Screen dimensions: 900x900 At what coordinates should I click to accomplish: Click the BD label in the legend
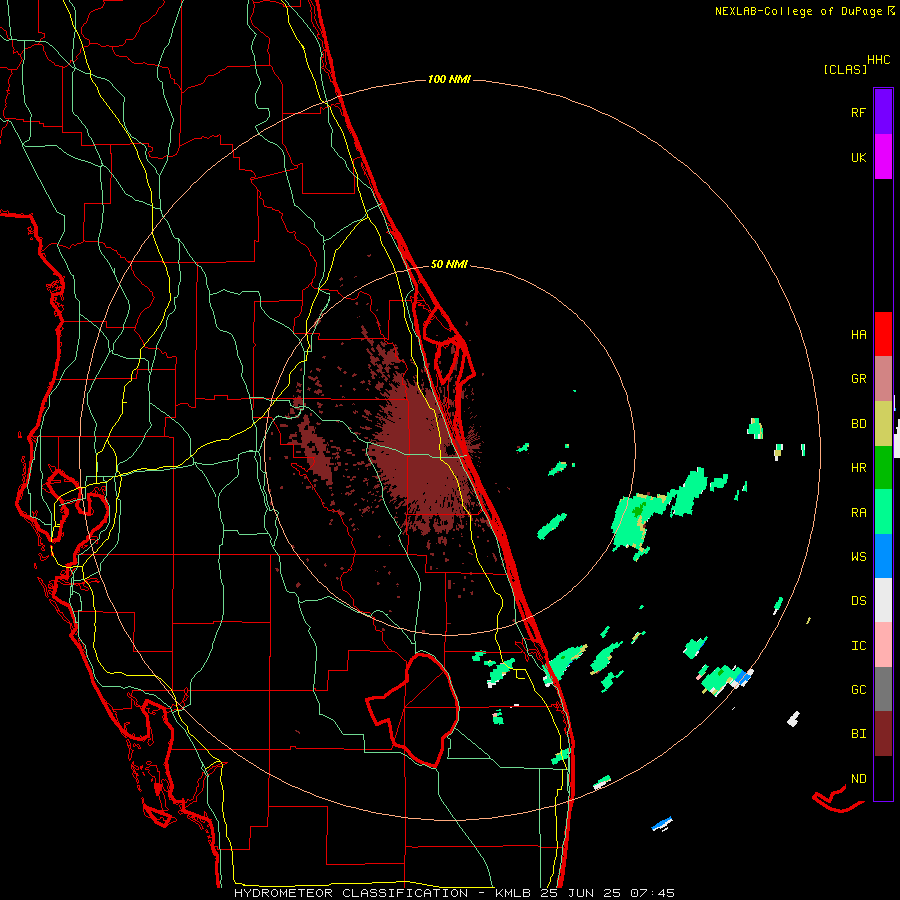pyautogui.click(x=858, y=424)
